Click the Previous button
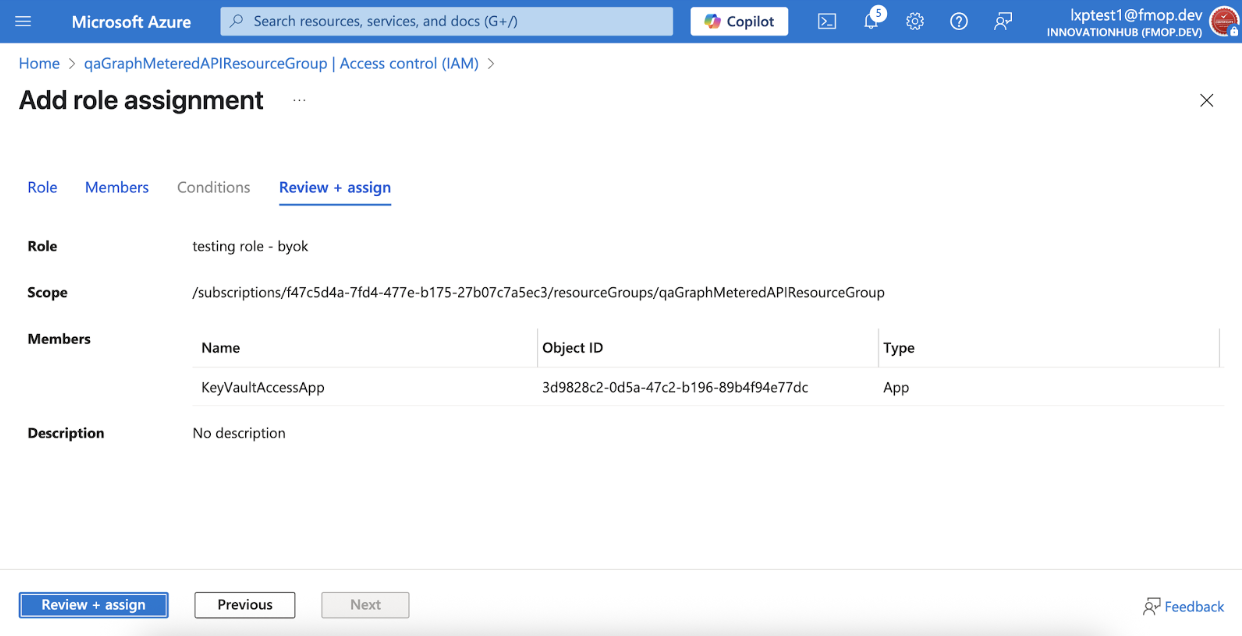 [x=245, y=605]
